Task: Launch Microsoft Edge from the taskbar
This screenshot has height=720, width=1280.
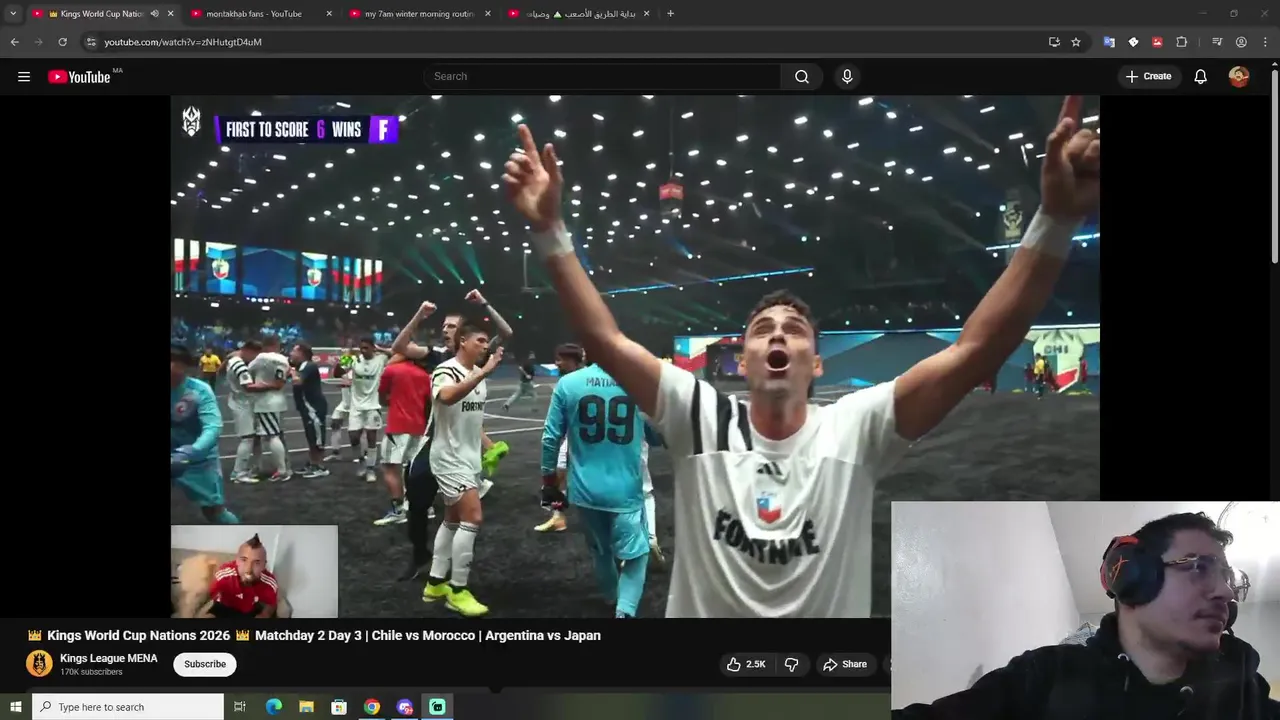Action: (273, 707)
